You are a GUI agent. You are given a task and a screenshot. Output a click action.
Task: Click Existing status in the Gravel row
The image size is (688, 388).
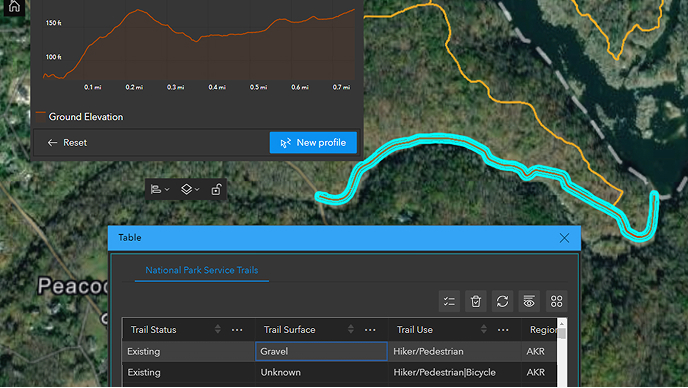188,352
